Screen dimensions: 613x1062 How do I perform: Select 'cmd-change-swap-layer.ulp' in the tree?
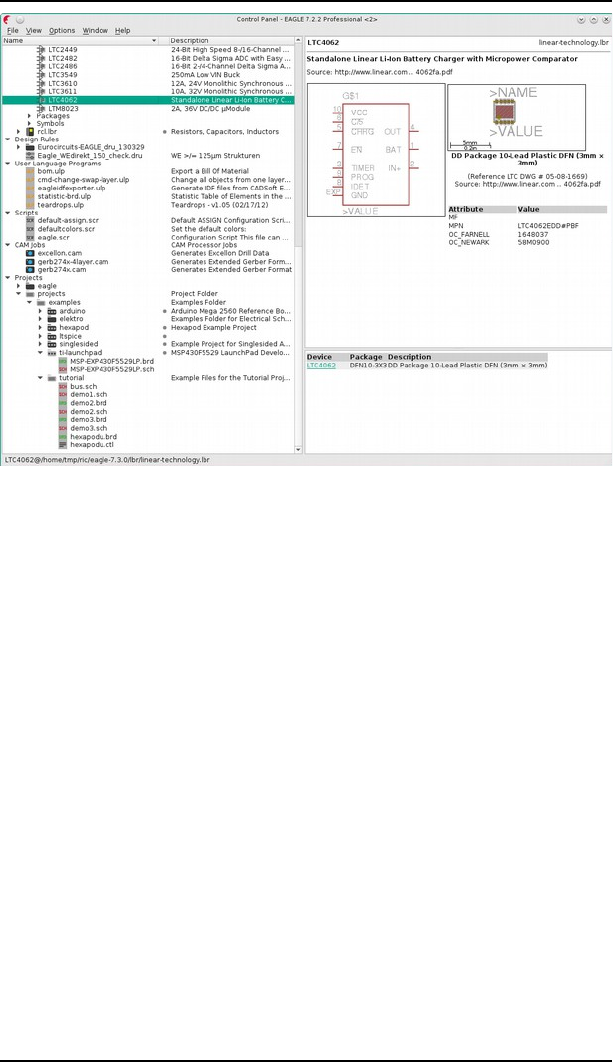83,180
